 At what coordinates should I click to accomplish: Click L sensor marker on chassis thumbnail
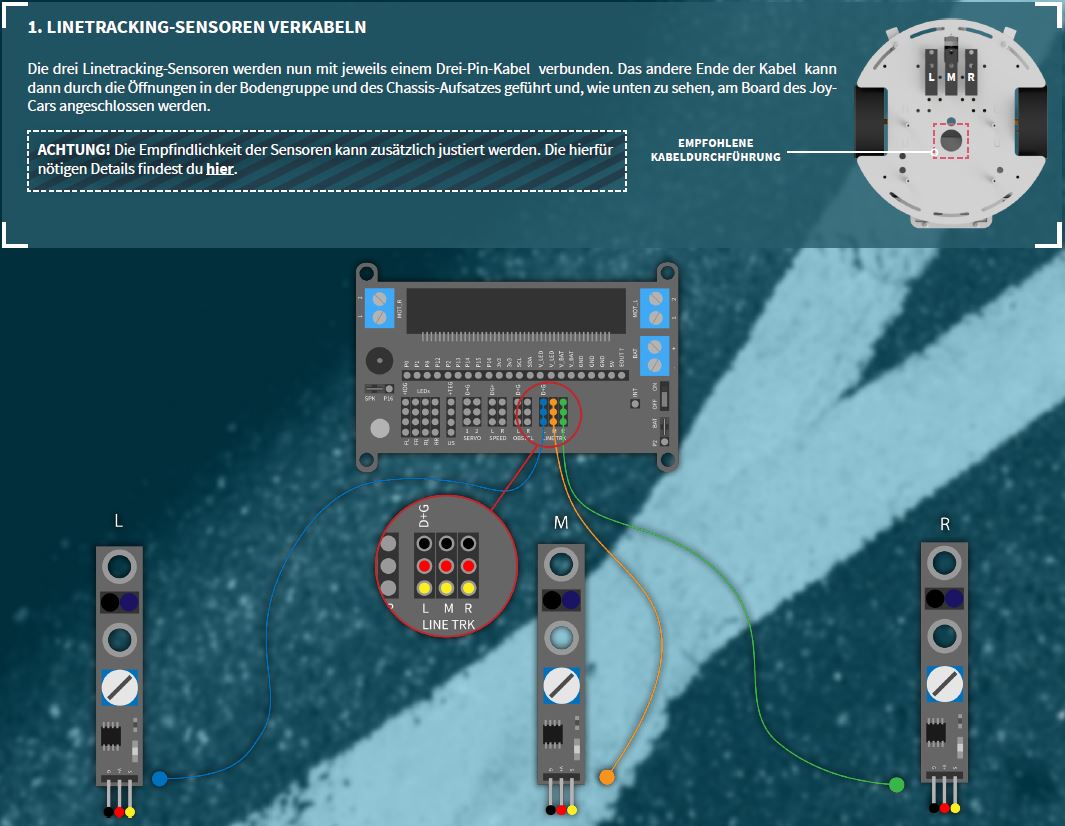point(931,73)
